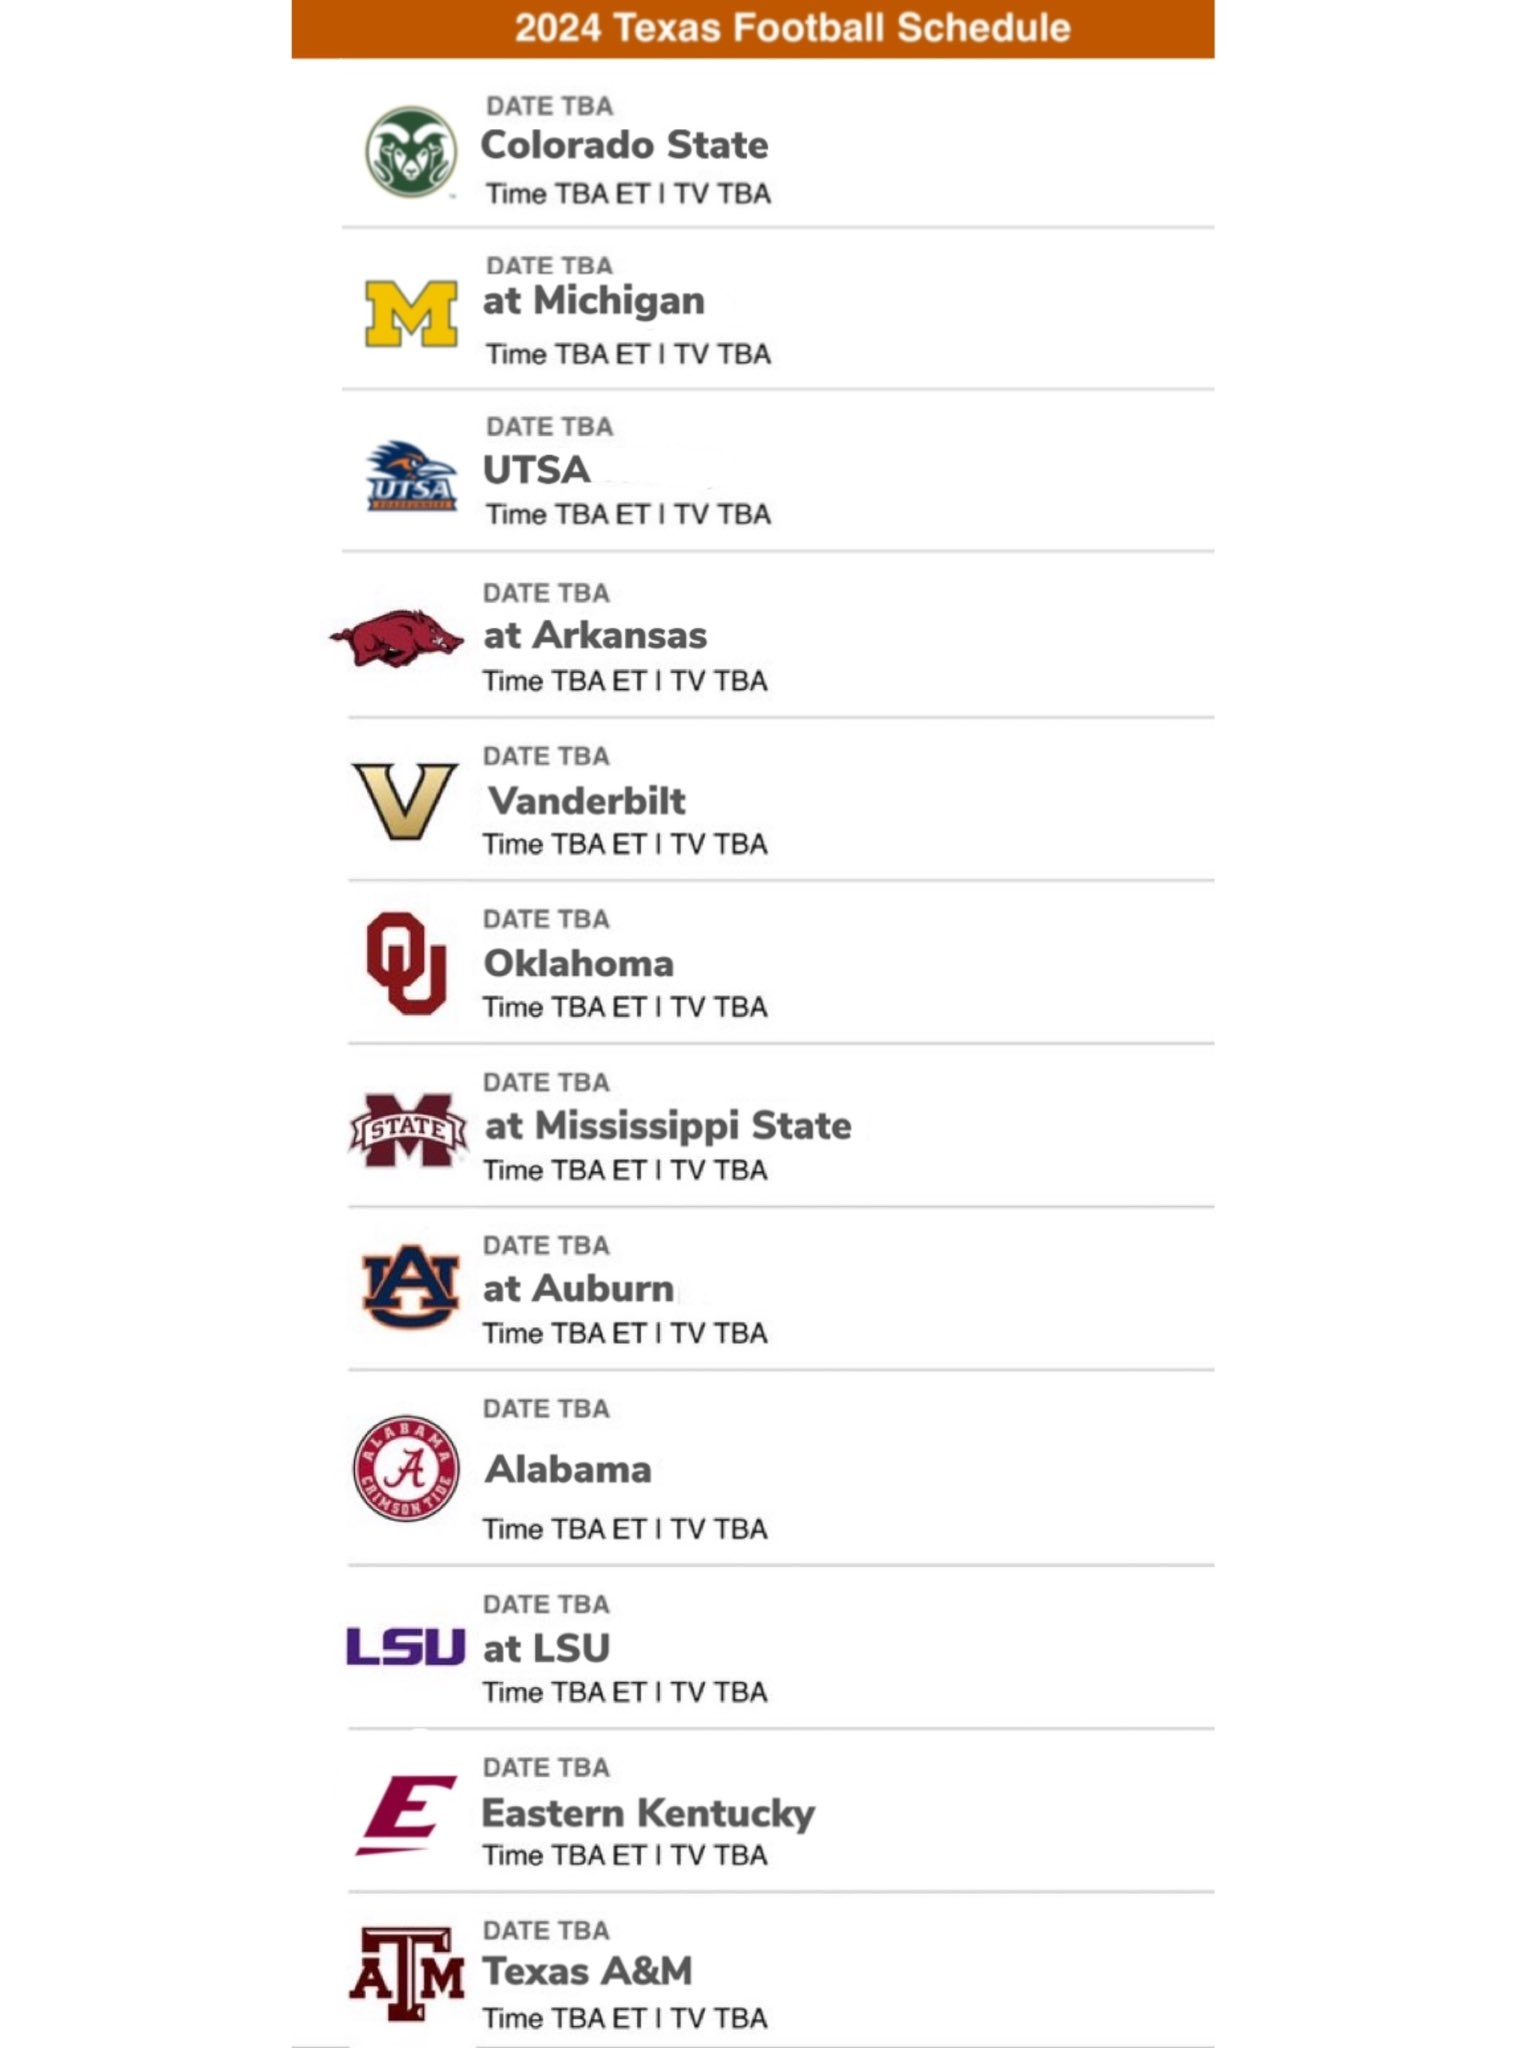Screen dimensions: 1536x2048
Task: Select the Eastern Kentucky E logo
Action: pyautogui.click(x=407, y=1814)
